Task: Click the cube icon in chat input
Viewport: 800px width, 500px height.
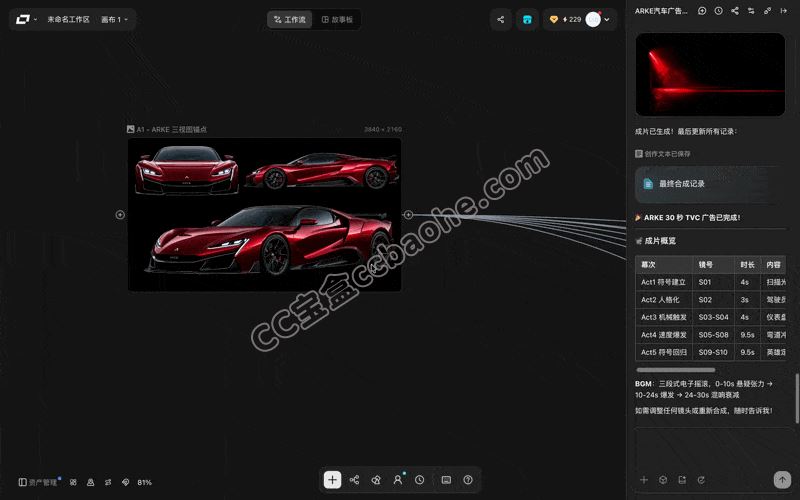Action: tap(663, 480)
